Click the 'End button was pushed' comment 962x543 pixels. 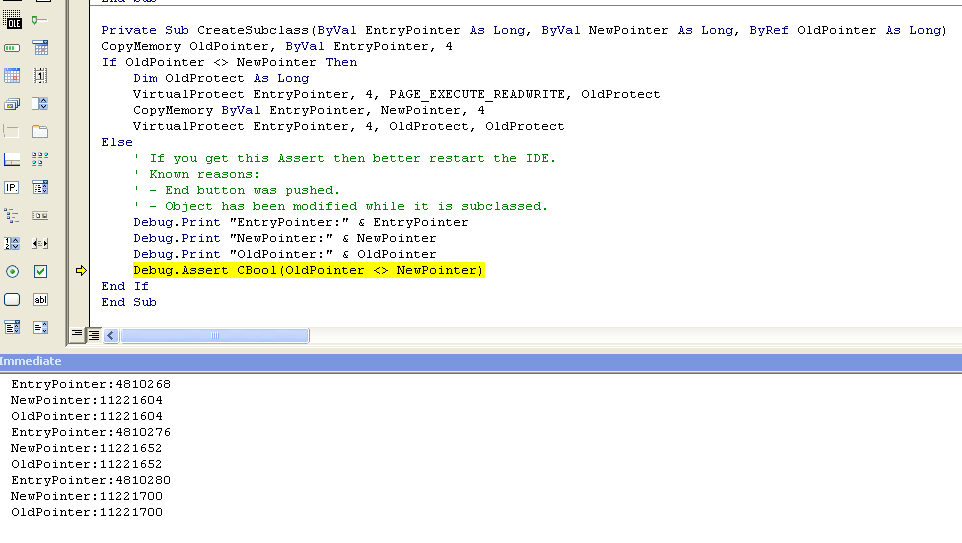coord(236,190)
